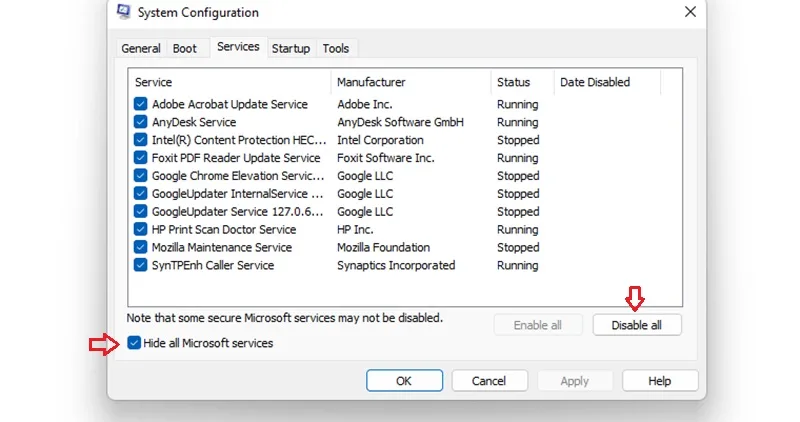Toggle Intel(R) Content Protection HEC checkbox
Viewport: 800px width, 422px height.
[x=140, y=140]
